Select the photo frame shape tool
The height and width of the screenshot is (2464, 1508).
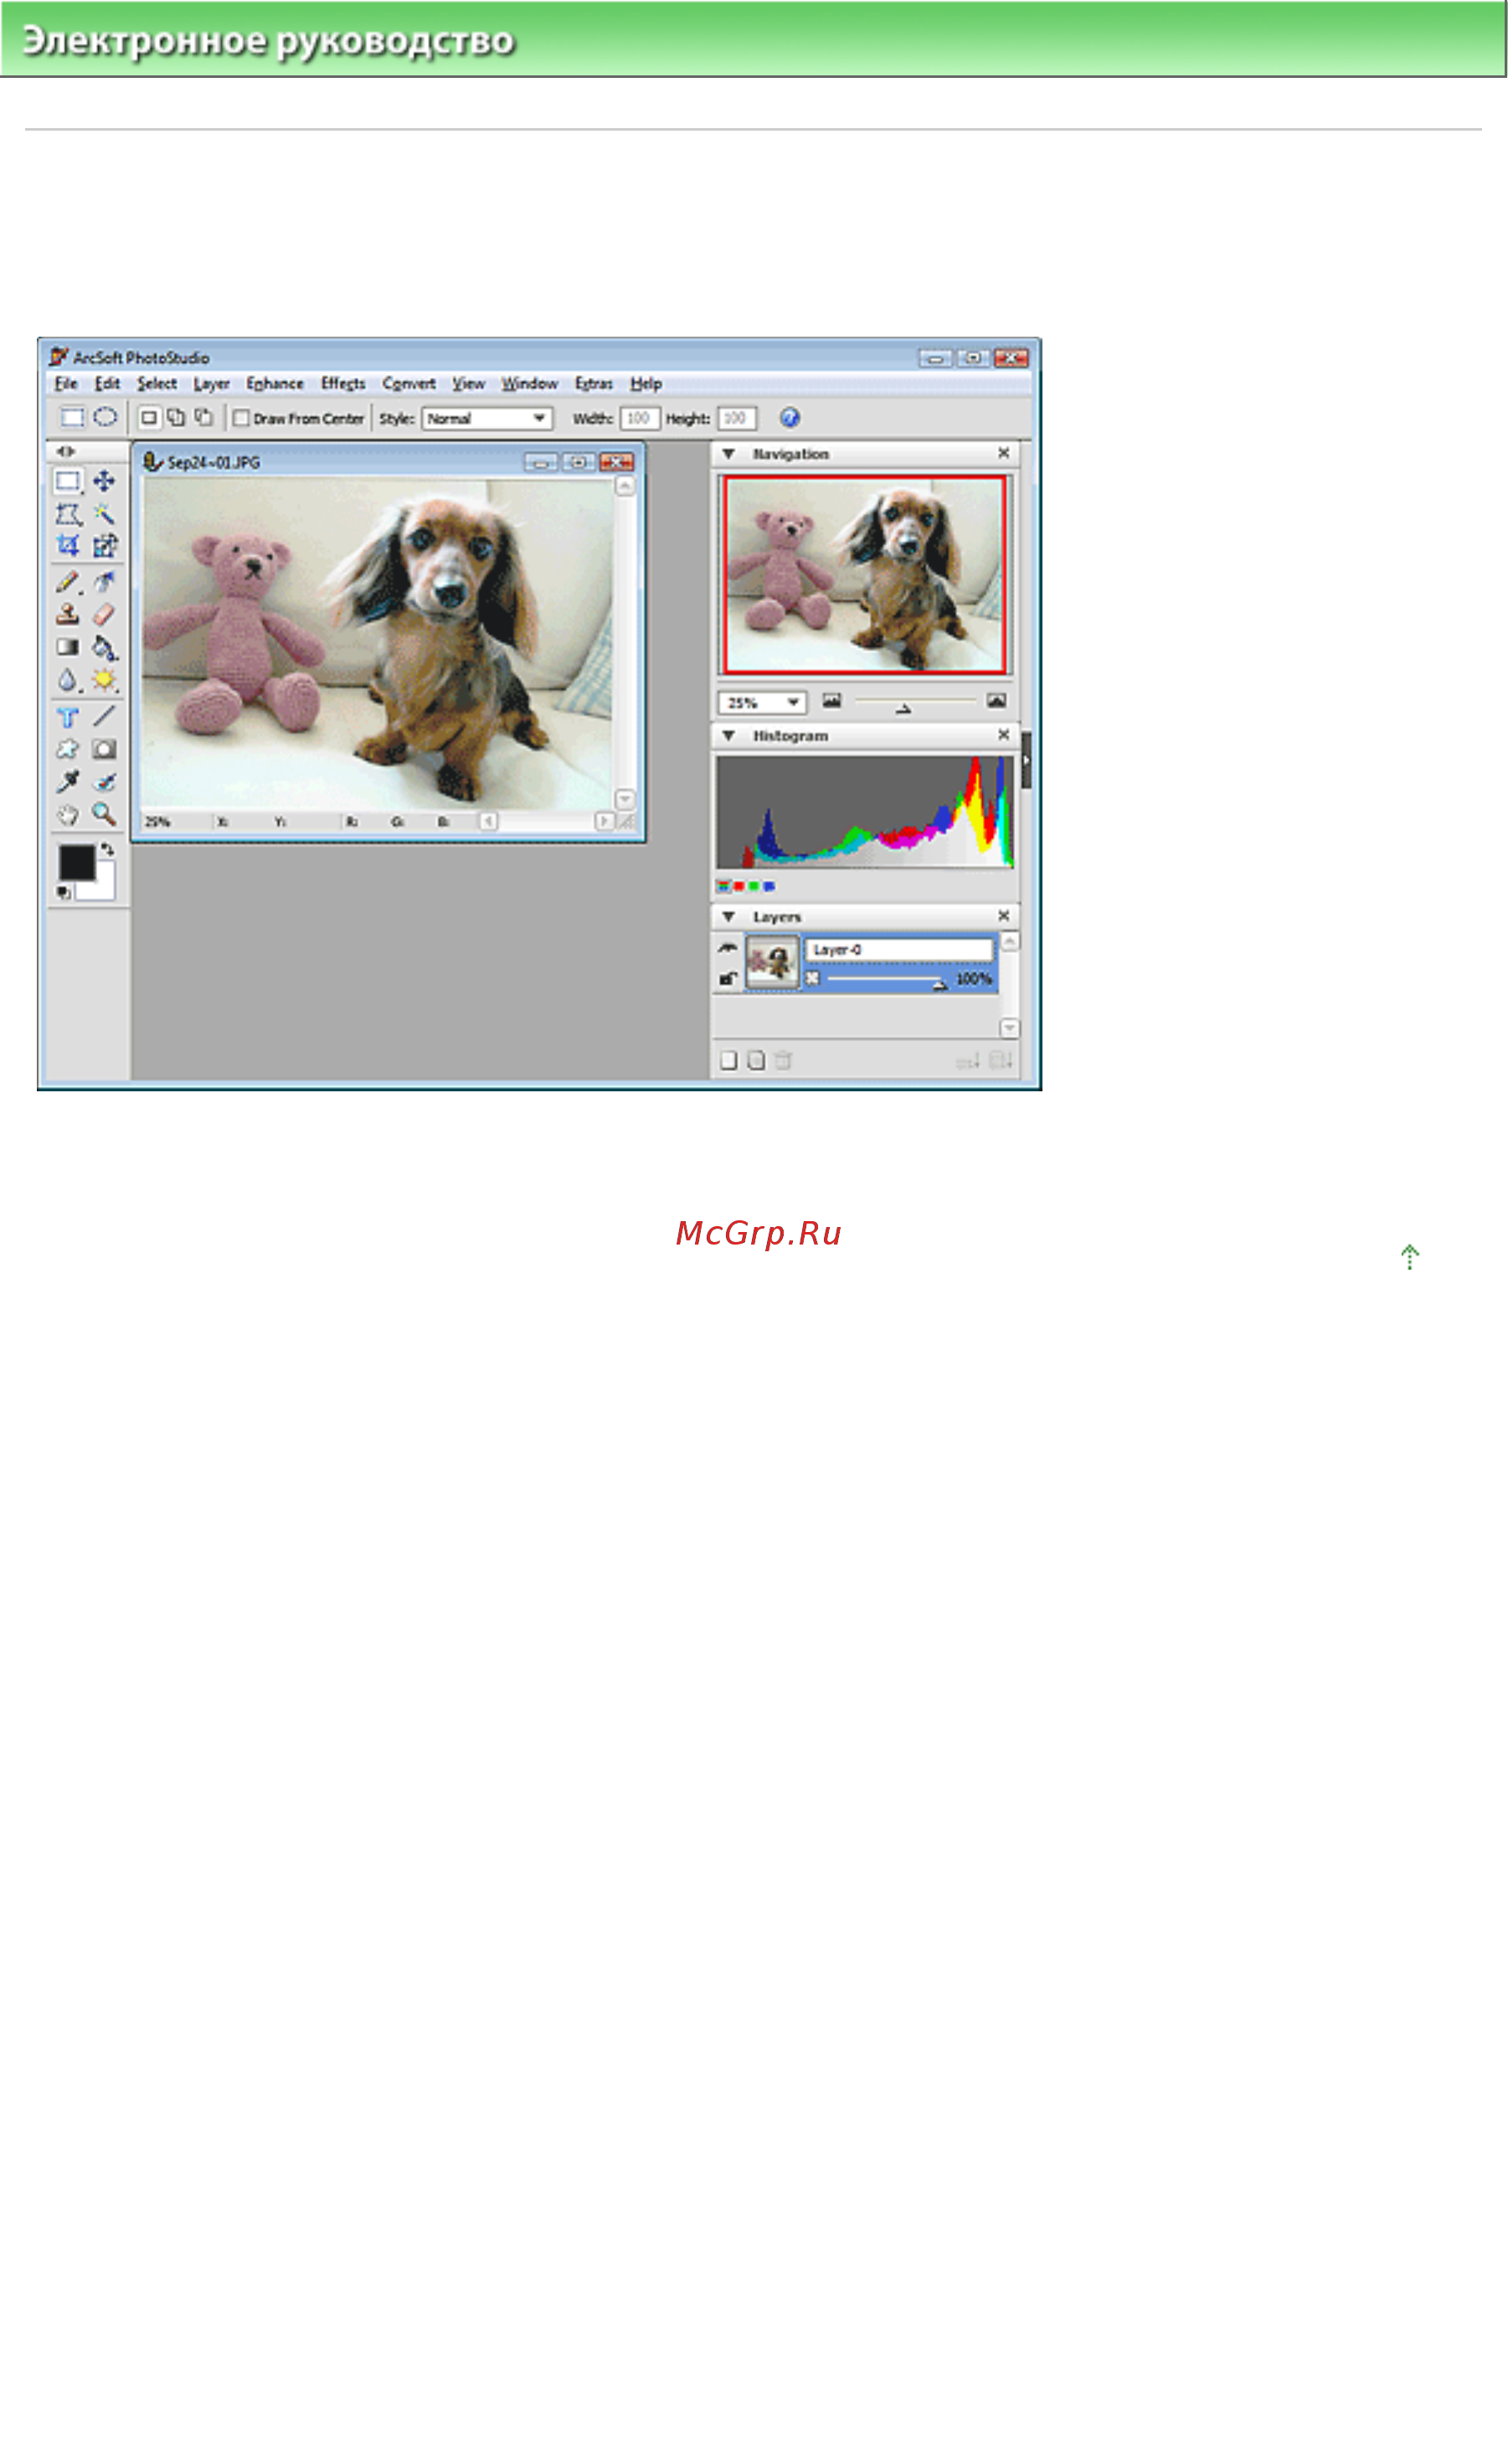point(104,749)
